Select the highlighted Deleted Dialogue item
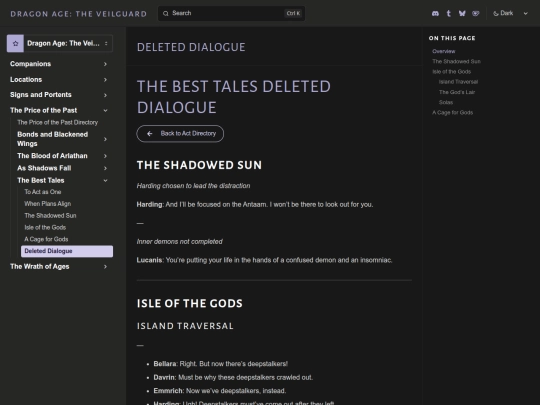This screenshot has height=405, width=540. pos(67,251)
